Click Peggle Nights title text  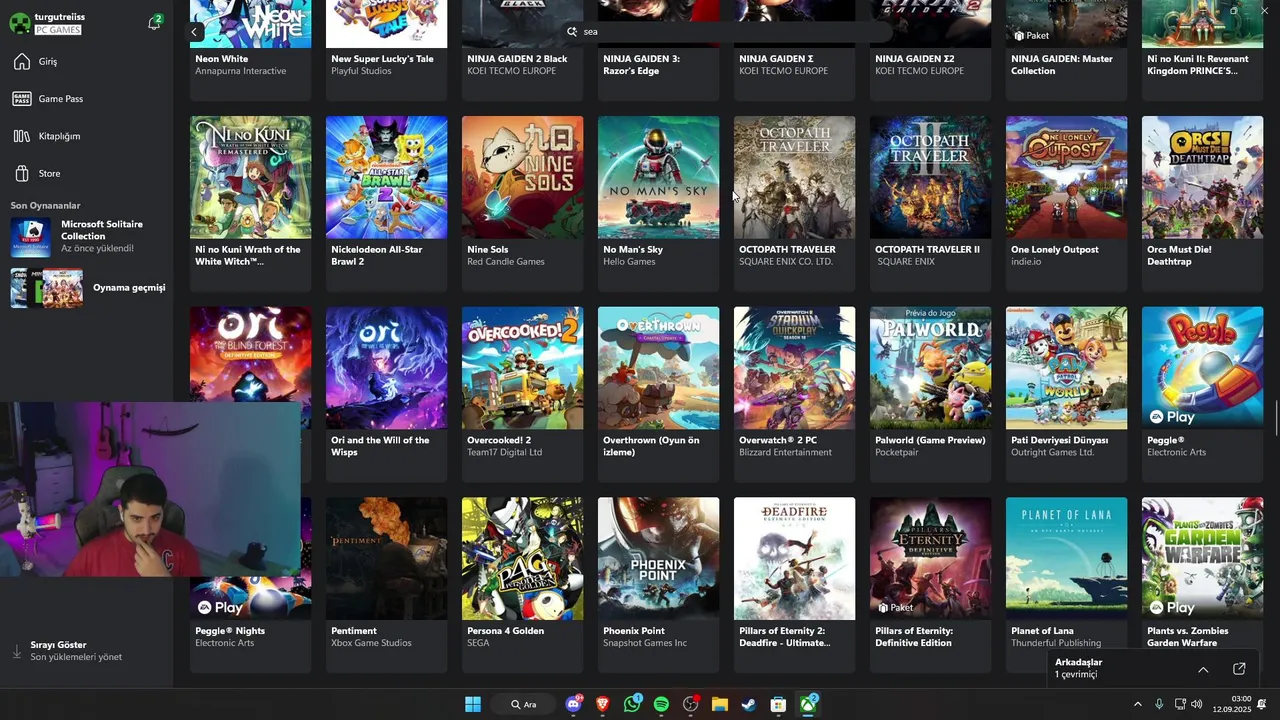pyautogui.click(x=230, y=632)
